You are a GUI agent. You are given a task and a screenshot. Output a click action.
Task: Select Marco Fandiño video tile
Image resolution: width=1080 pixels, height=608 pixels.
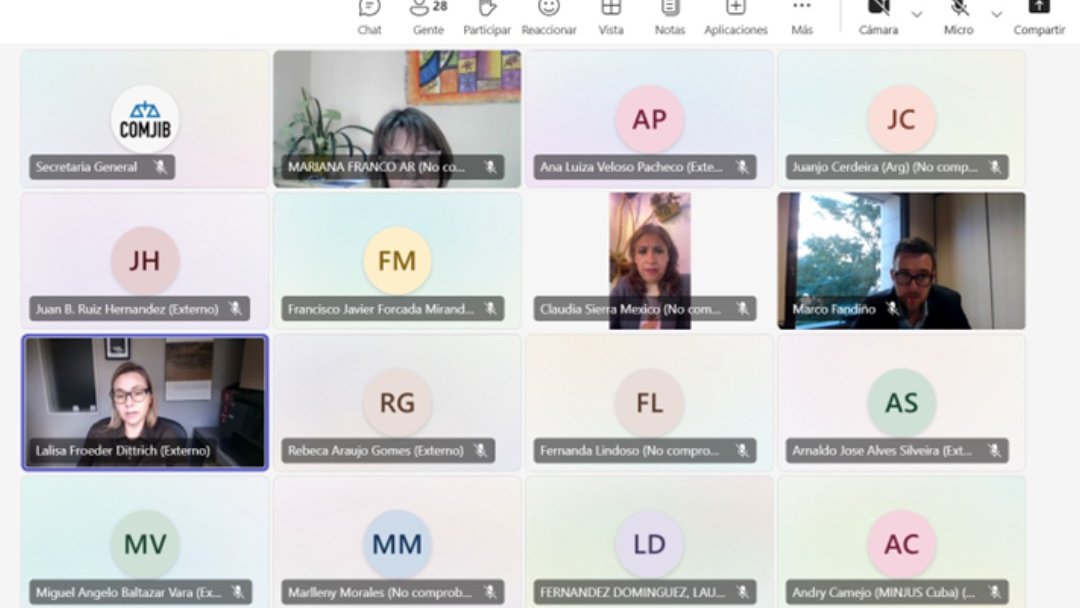click(x=902, y=261)
